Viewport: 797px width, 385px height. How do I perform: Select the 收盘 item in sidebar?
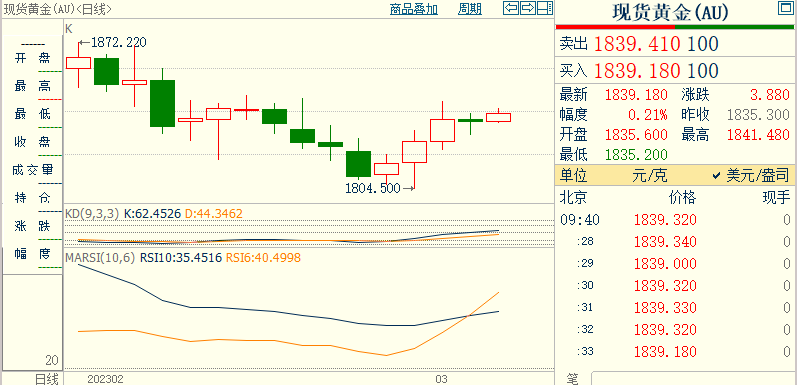(x=33, y=142)
